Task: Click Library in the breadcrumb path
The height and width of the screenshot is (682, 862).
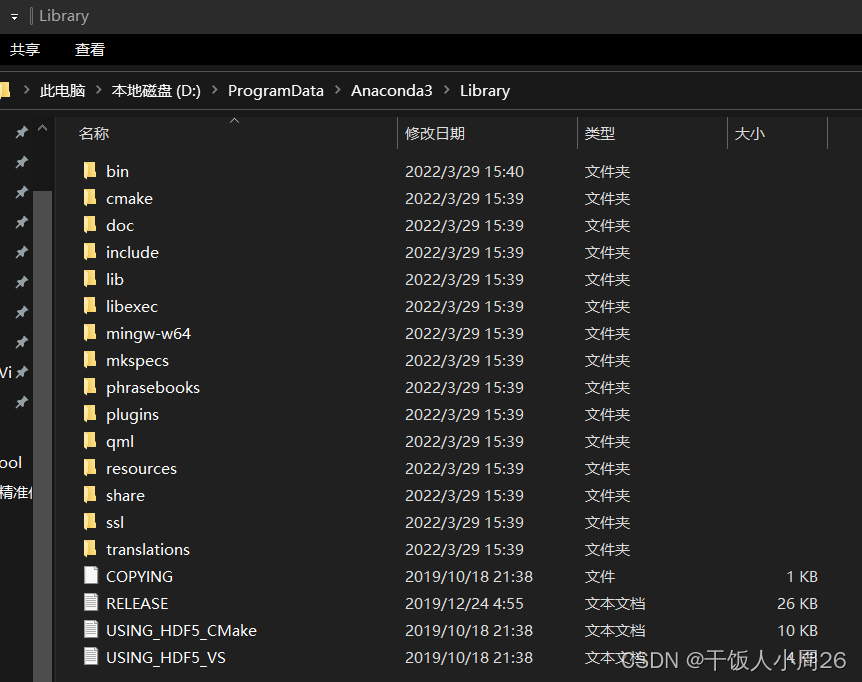Action: coord(485,91)
